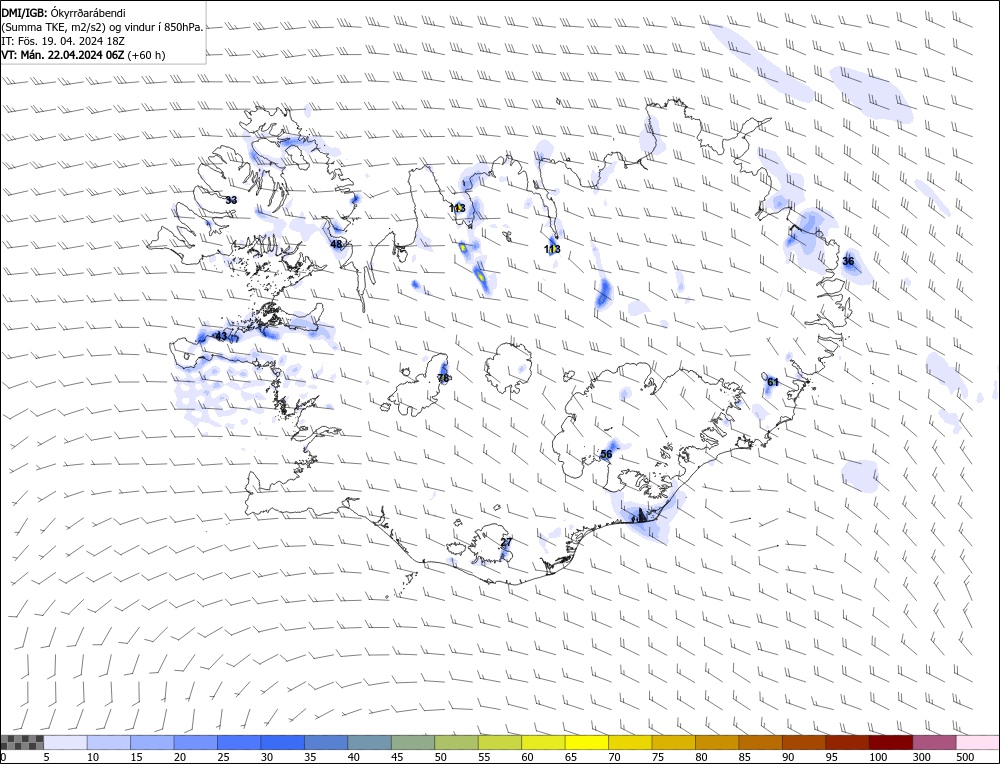The image size is (1000, 764).
Task: Pick the legend swatch between 70 and 75
Action: pyautogui.click(x=630, y=742)
